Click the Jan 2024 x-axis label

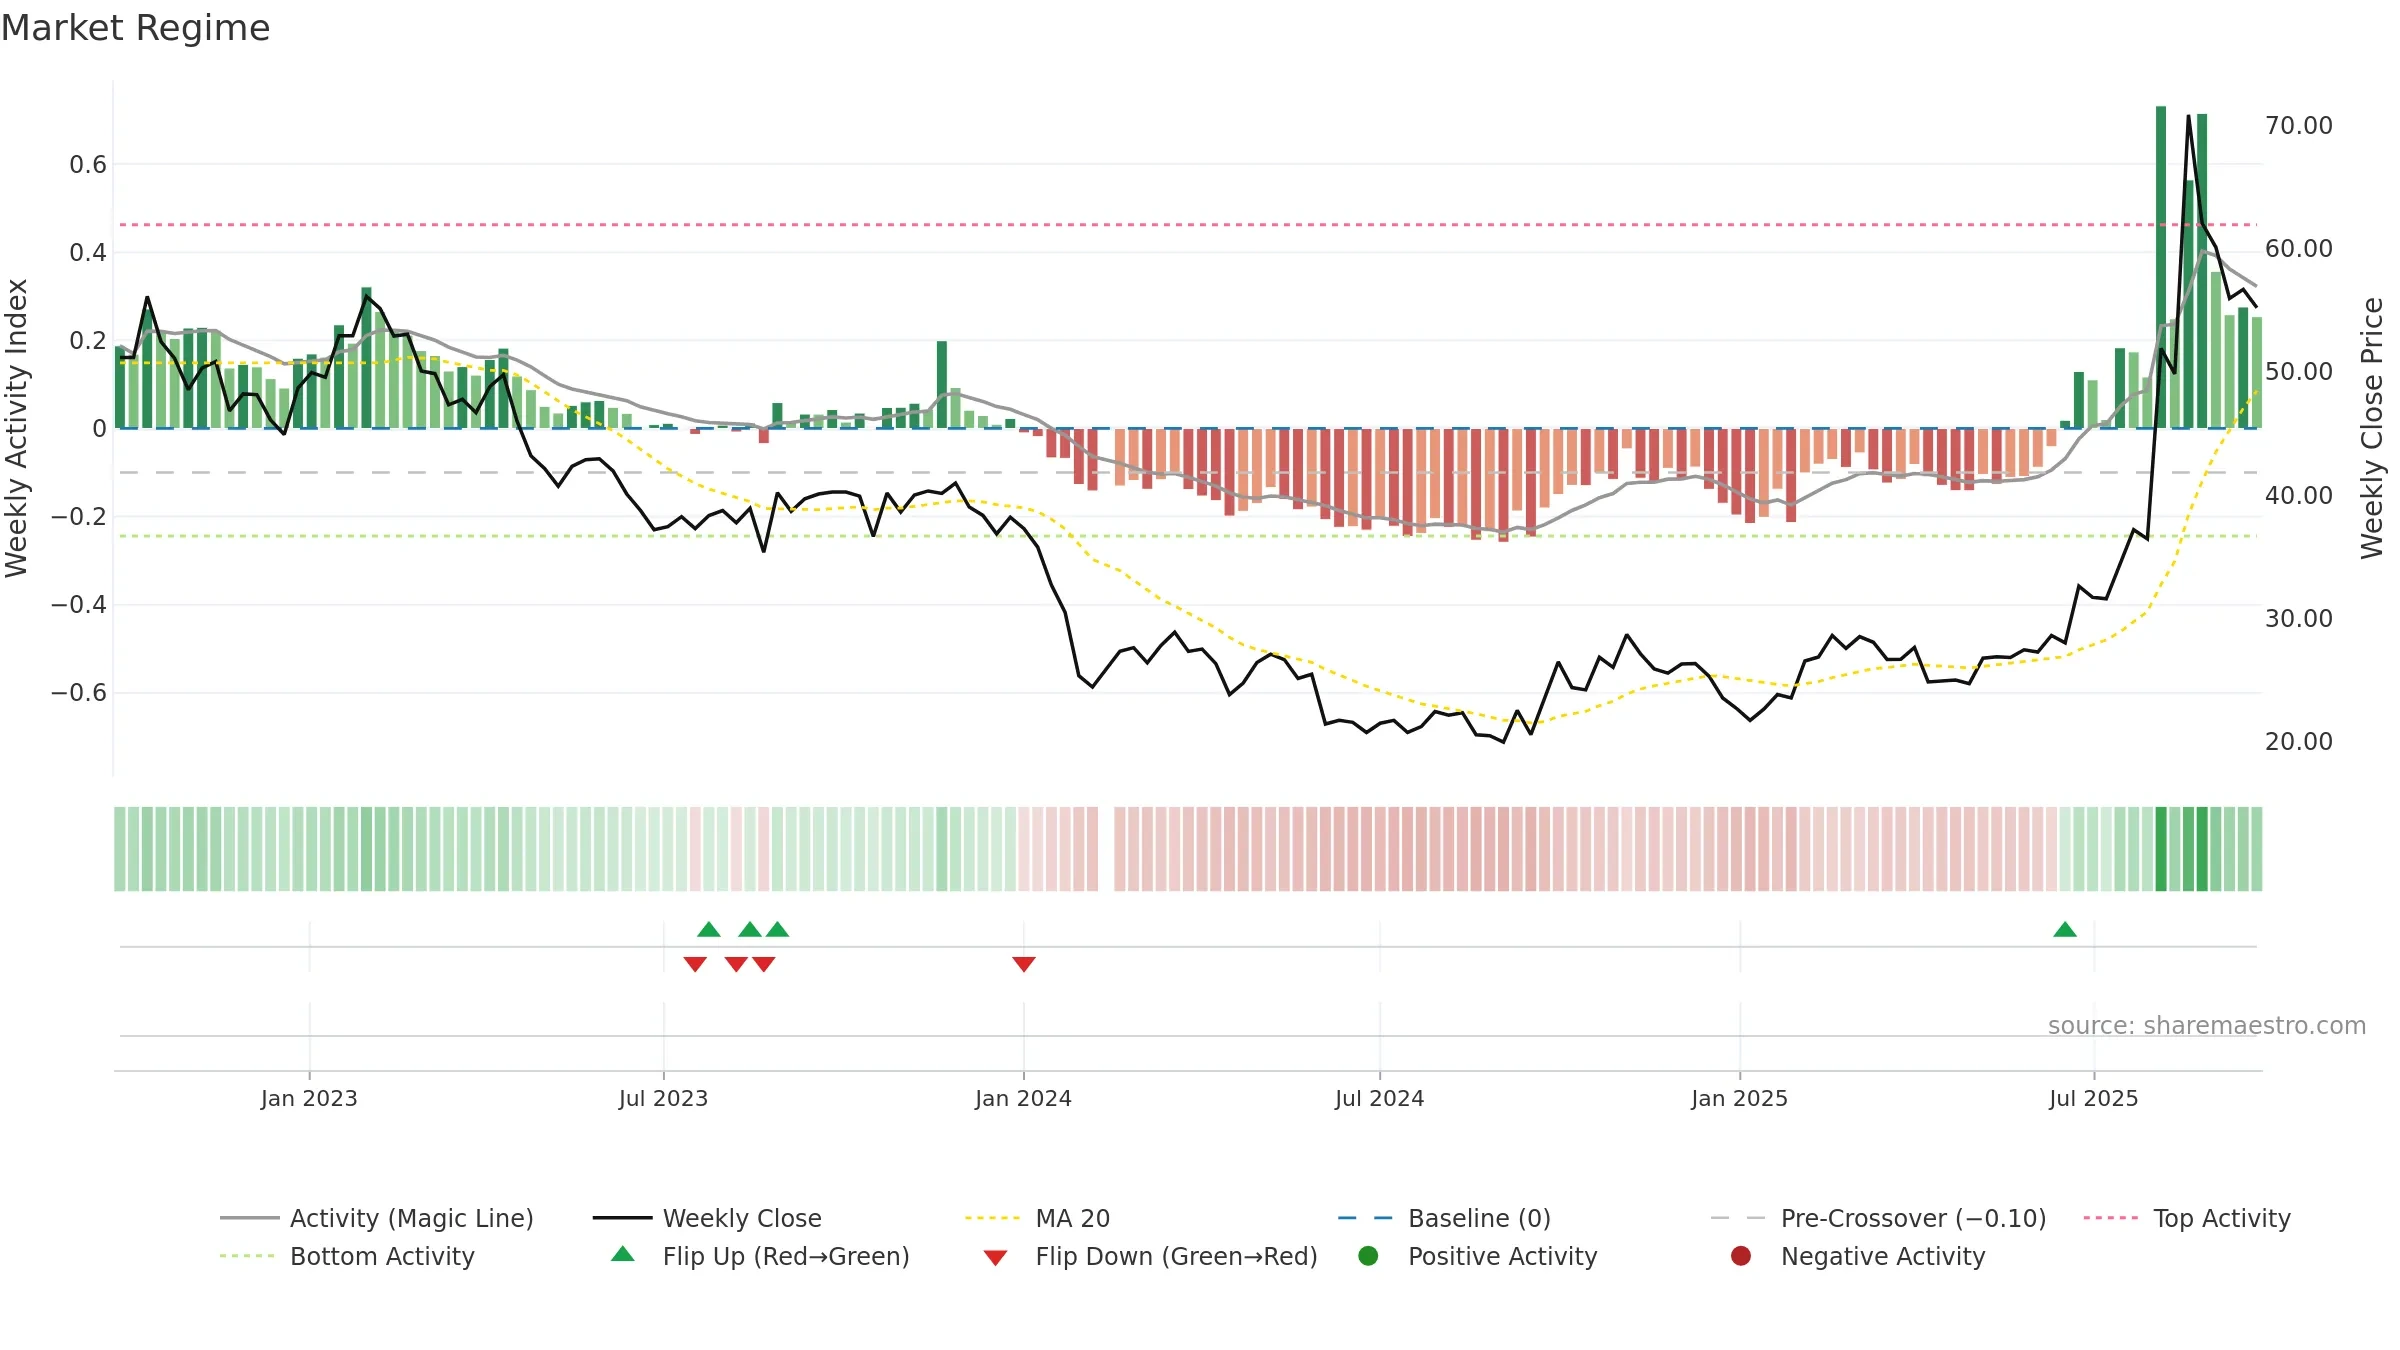[x=1023, y=1098]
